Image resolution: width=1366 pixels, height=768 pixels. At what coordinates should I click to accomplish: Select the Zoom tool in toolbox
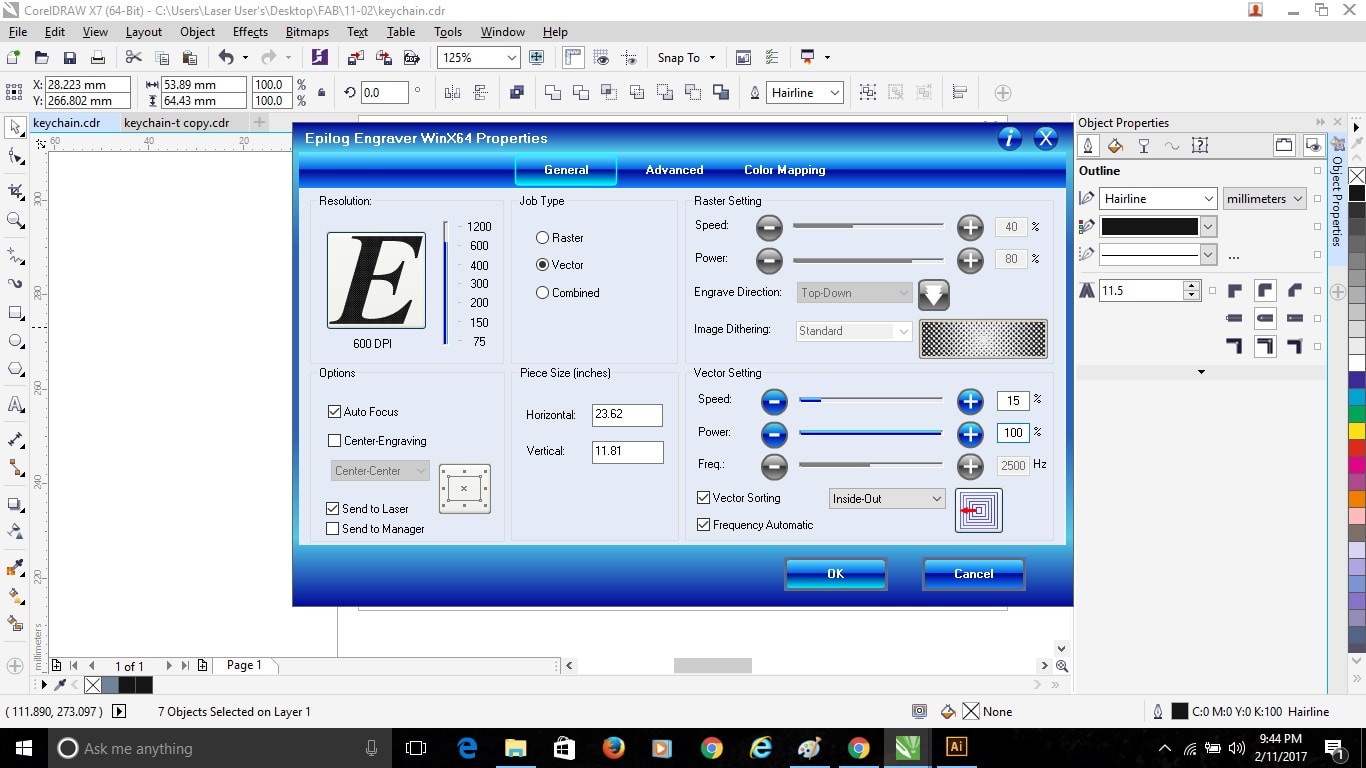point(15,220)
